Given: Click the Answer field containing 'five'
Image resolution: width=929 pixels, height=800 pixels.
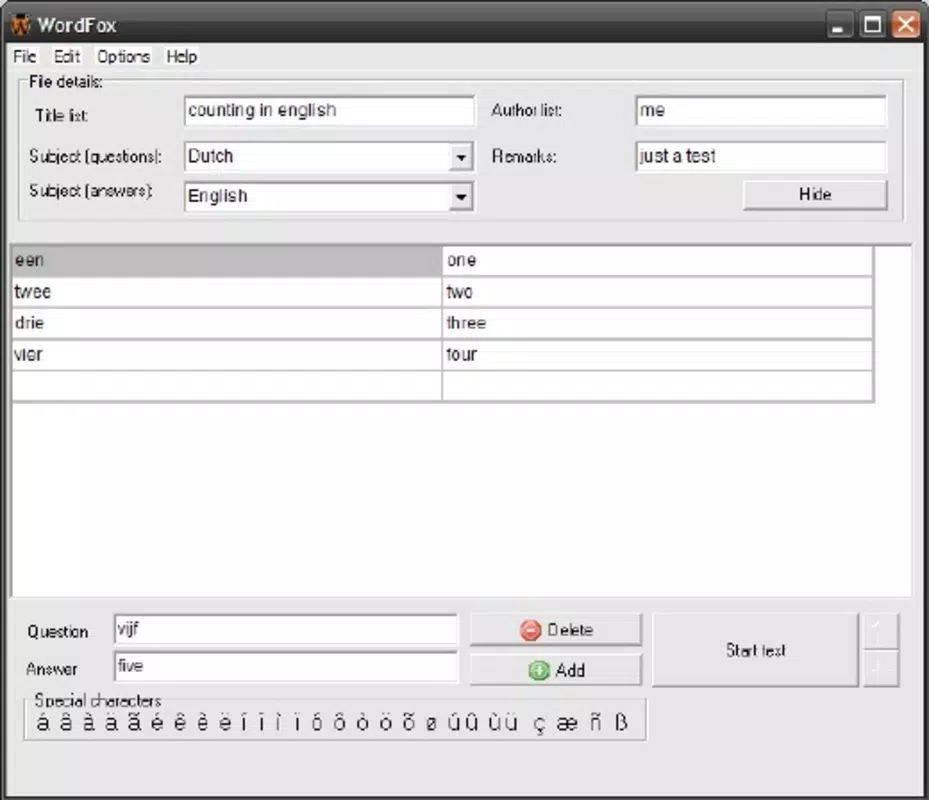Looking at the screenshot, I should 286,667.
